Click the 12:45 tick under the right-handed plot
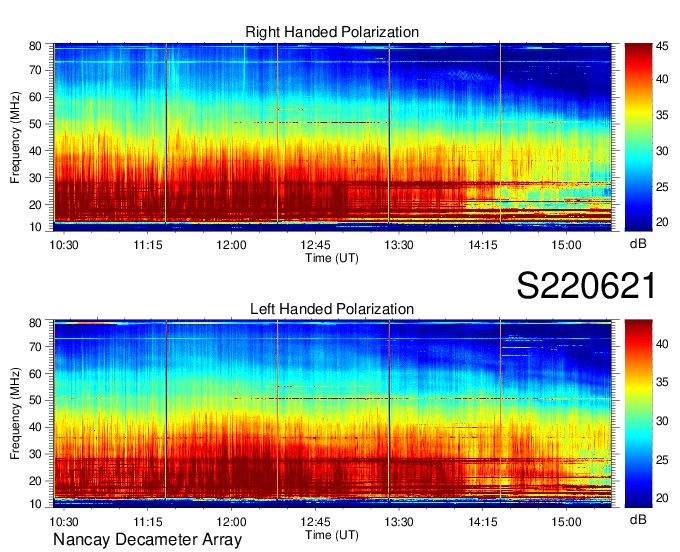This screenshot has height=552, width=680. (x=315, y=245)
